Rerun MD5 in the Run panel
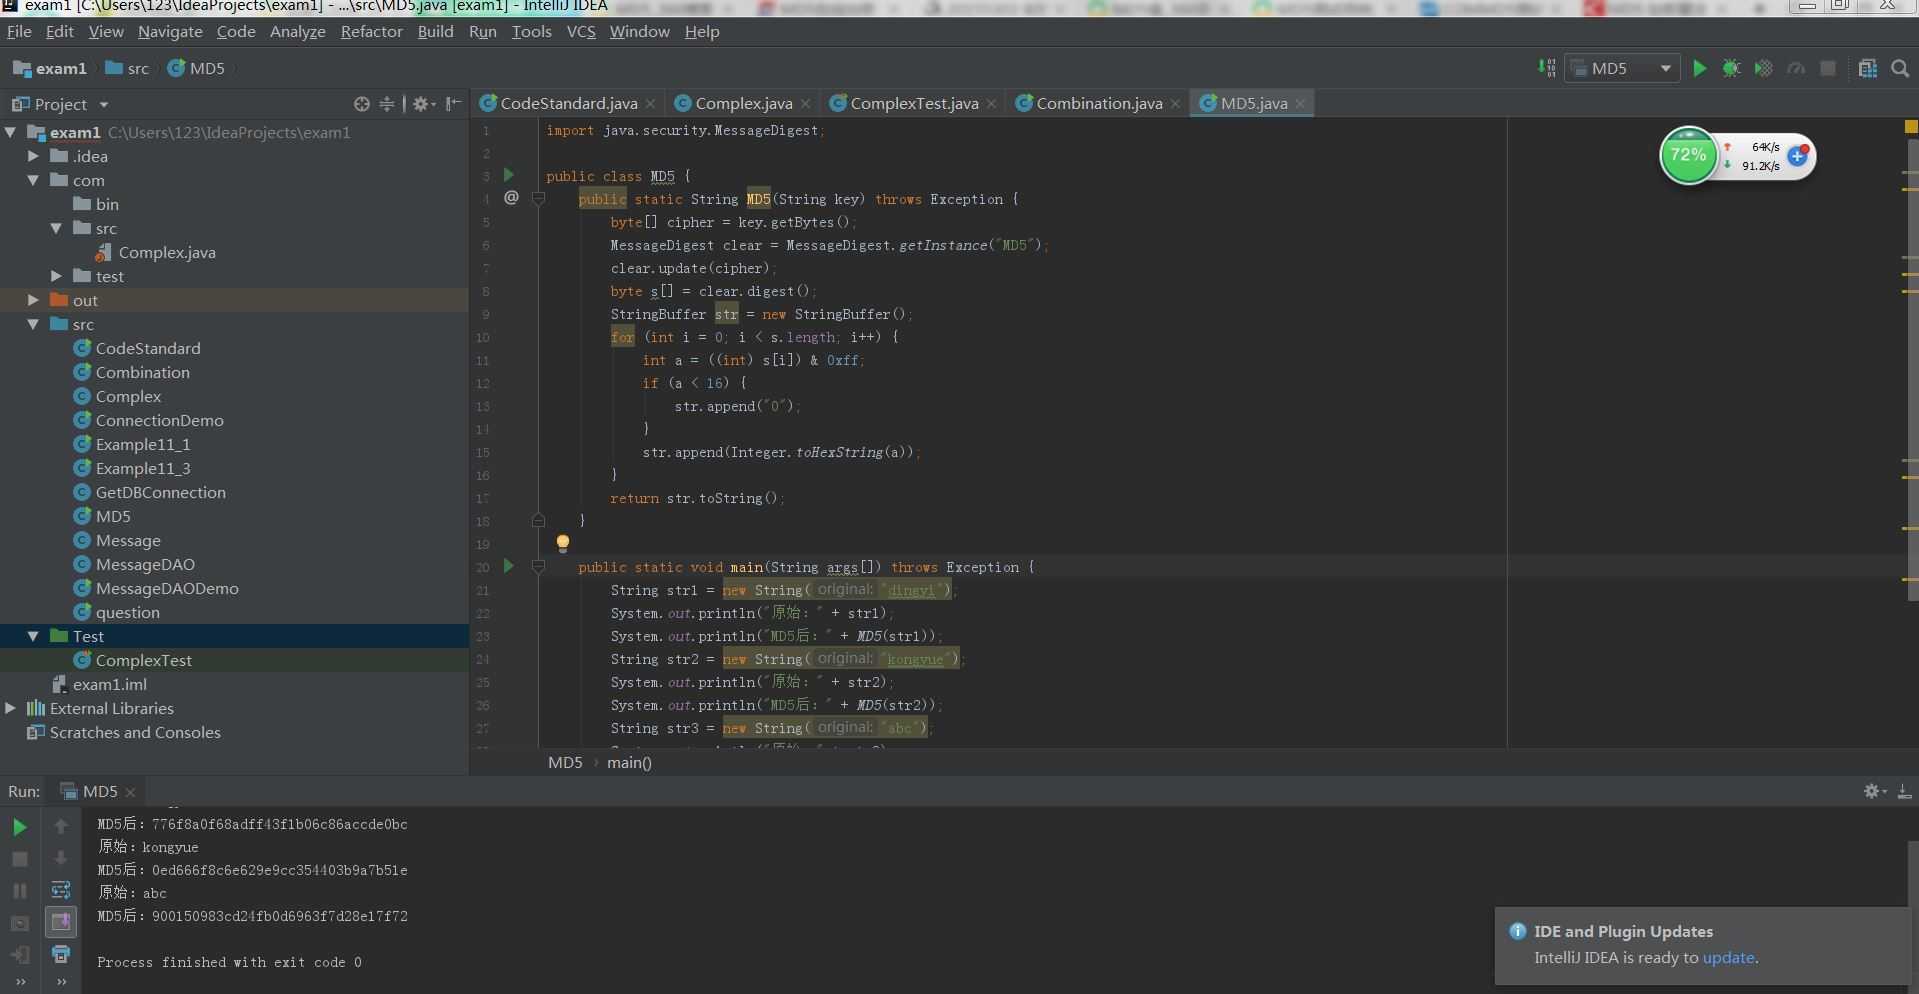The height and width of the screenshot is (994, 1919). pyautogui.click(x=19, y=827)
